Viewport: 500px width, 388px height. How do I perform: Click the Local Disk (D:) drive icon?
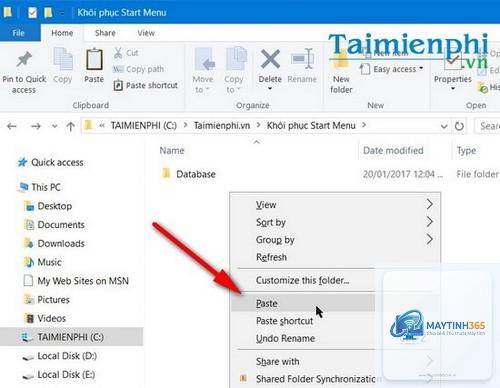[x=28, y=357]
